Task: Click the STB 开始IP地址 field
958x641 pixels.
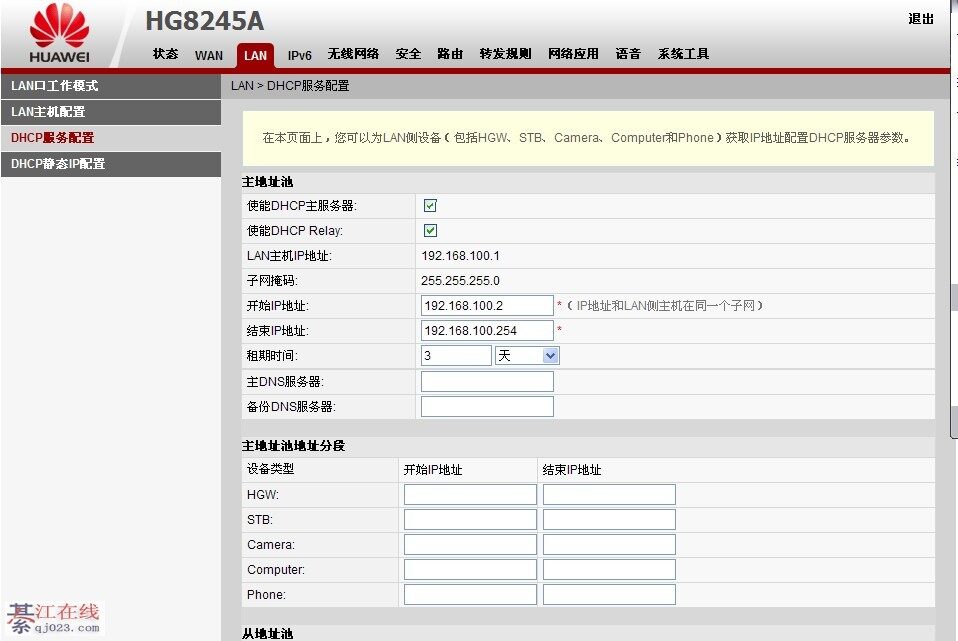Action: [470, 520]
